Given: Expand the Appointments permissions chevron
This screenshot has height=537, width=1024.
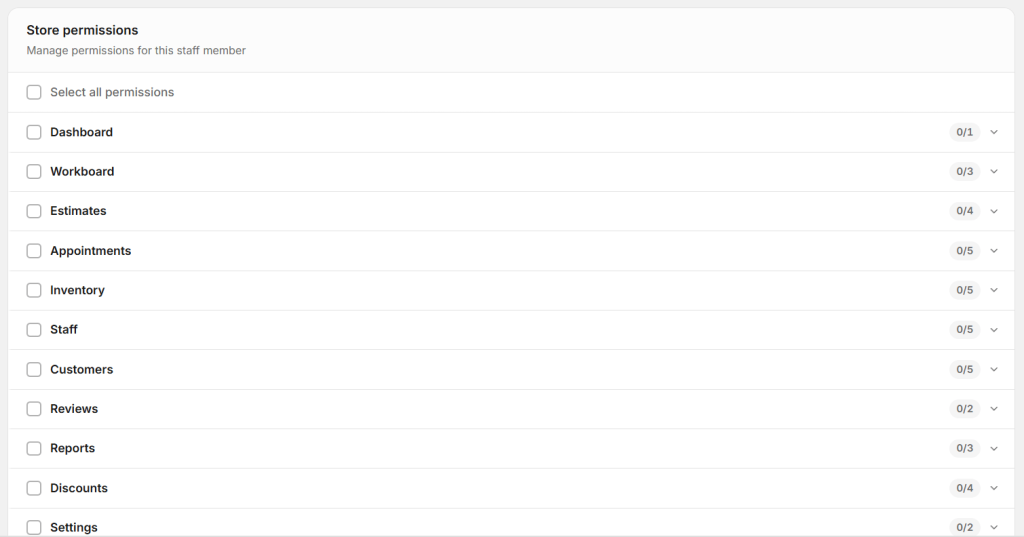Looking at the screenshot, I should (x=994, y=251).
